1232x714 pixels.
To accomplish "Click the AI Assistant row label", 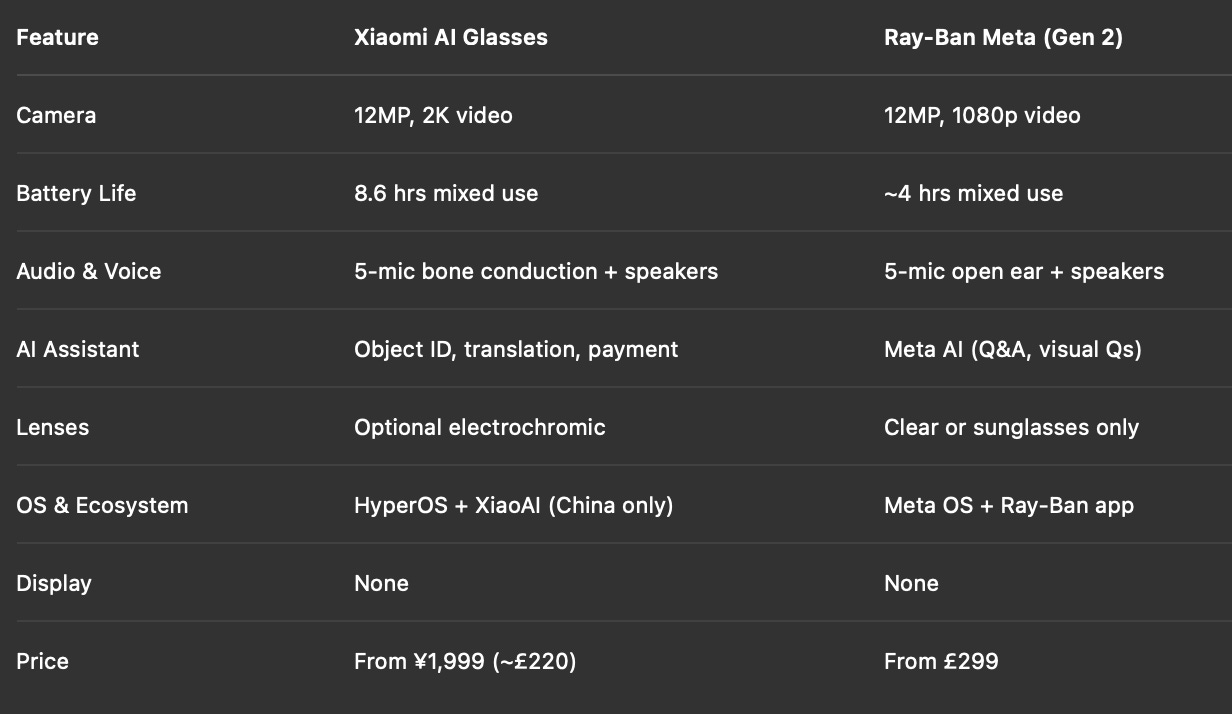I will coord(77,350).
